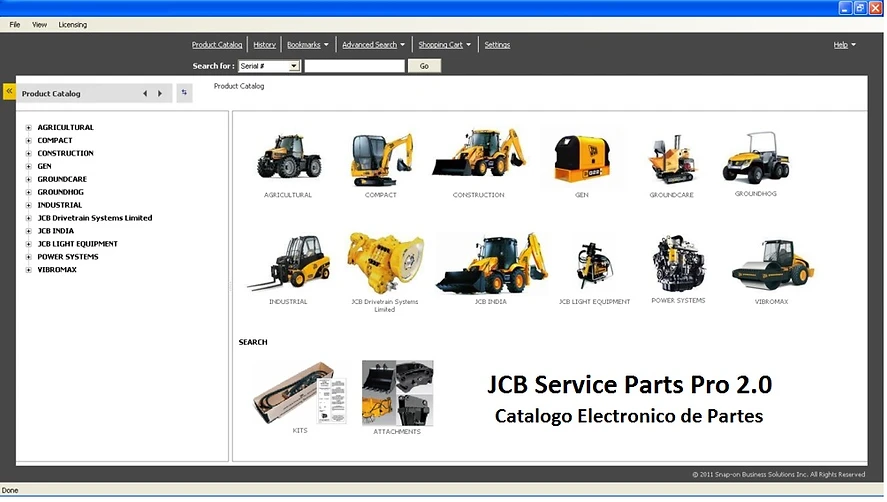Open the GROUNDHOG utility vehicle image

coord(756,158)
